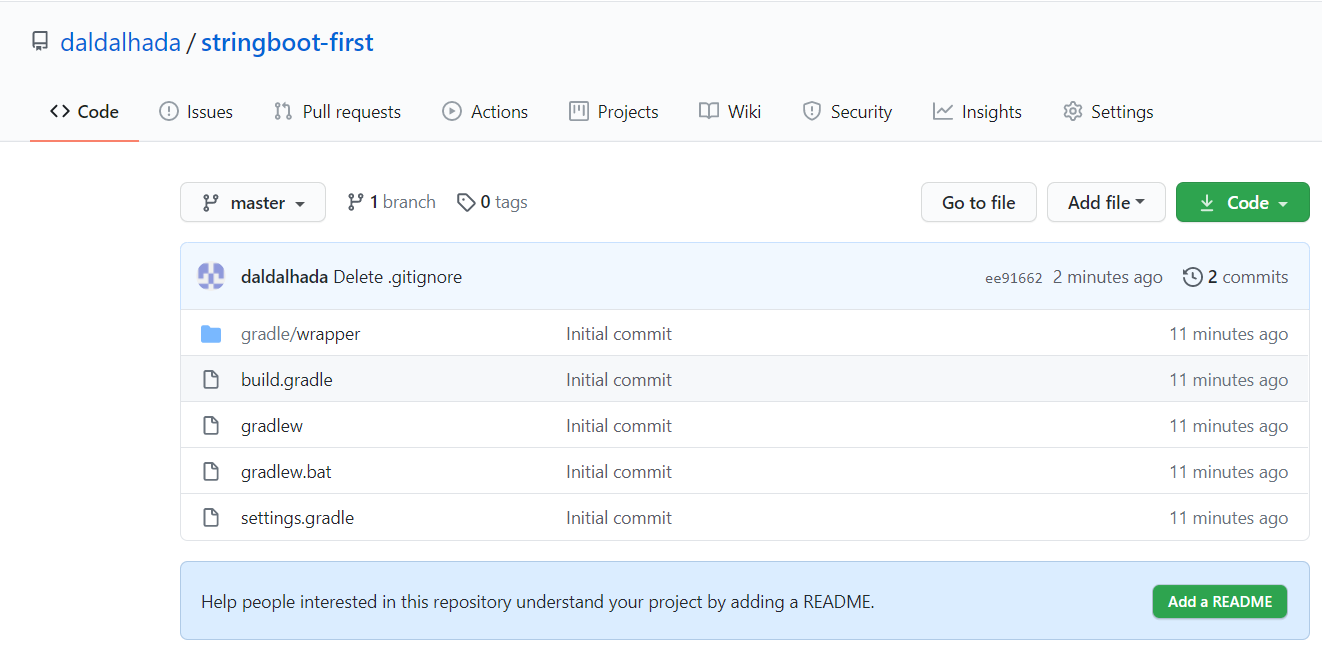Open Initial commit link for gradle/wrapper

tap(619, 334)
